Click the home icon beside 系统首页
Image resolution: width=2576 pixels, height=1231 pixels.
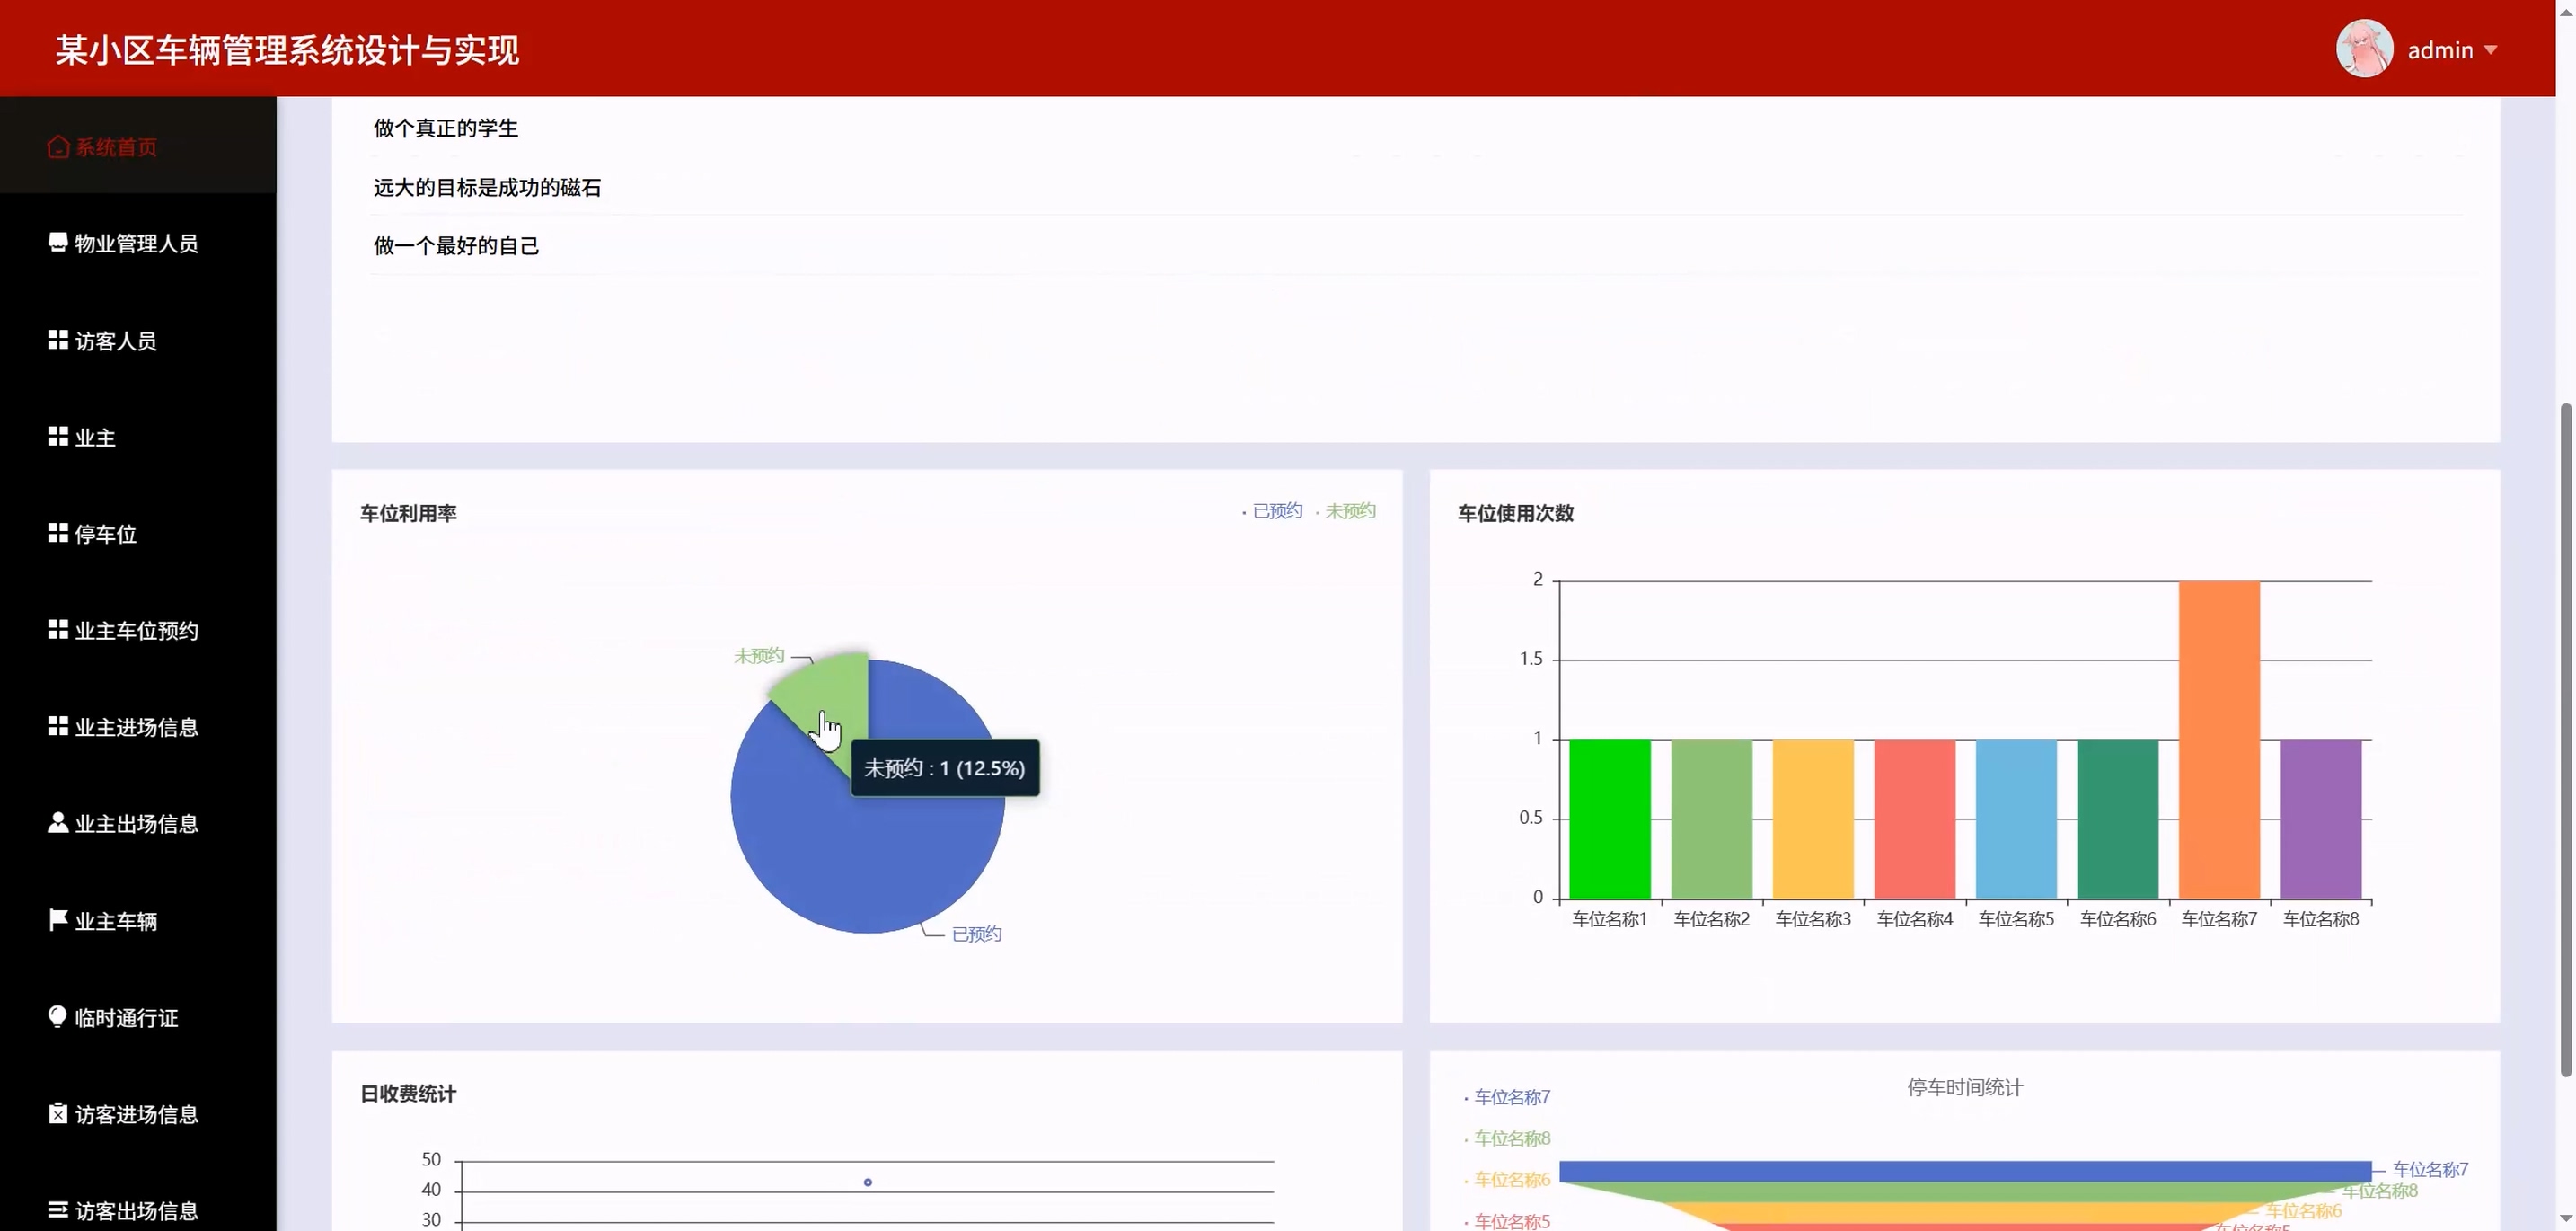(58, 147)
